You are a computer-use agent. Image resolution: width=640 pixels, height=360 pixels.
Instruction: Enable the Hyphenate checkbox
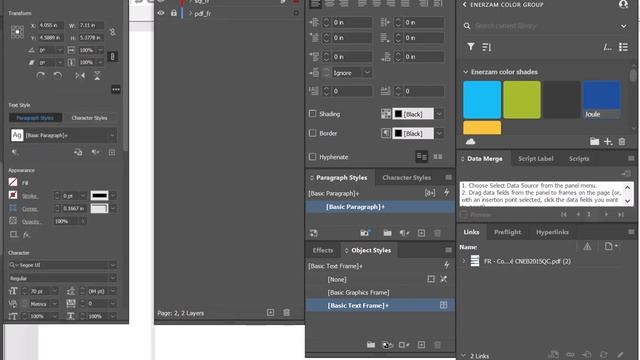click(x=312, y=157)
